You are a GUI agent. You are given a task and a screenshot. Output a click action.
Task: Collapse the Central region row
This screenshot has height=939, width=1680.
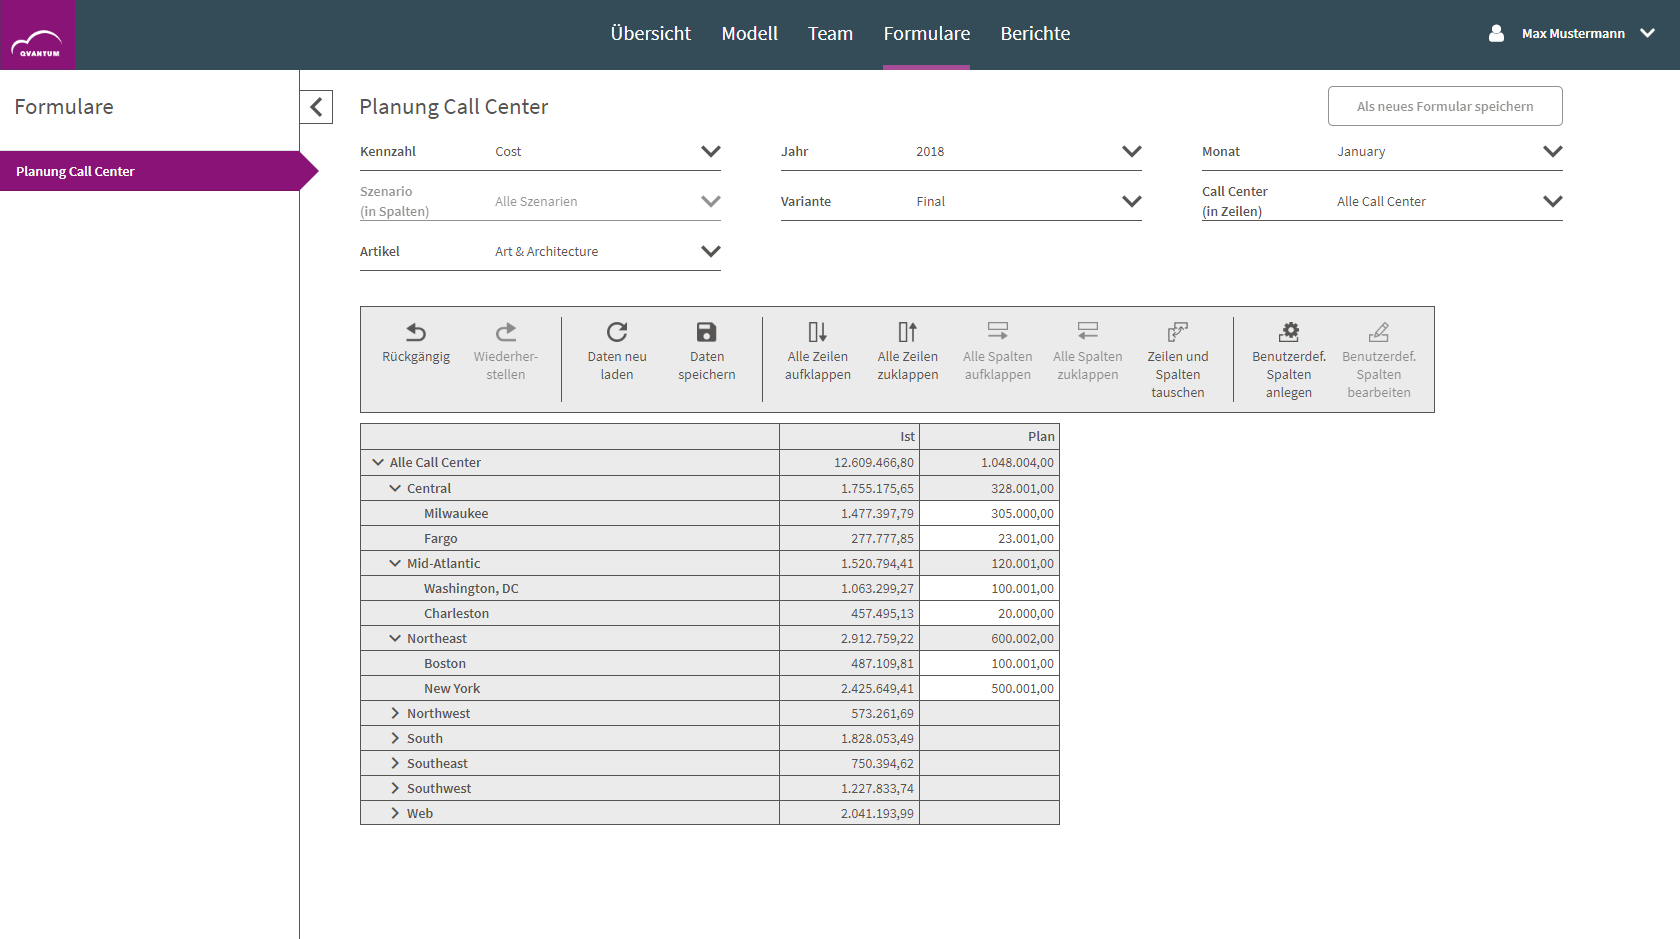395,488
